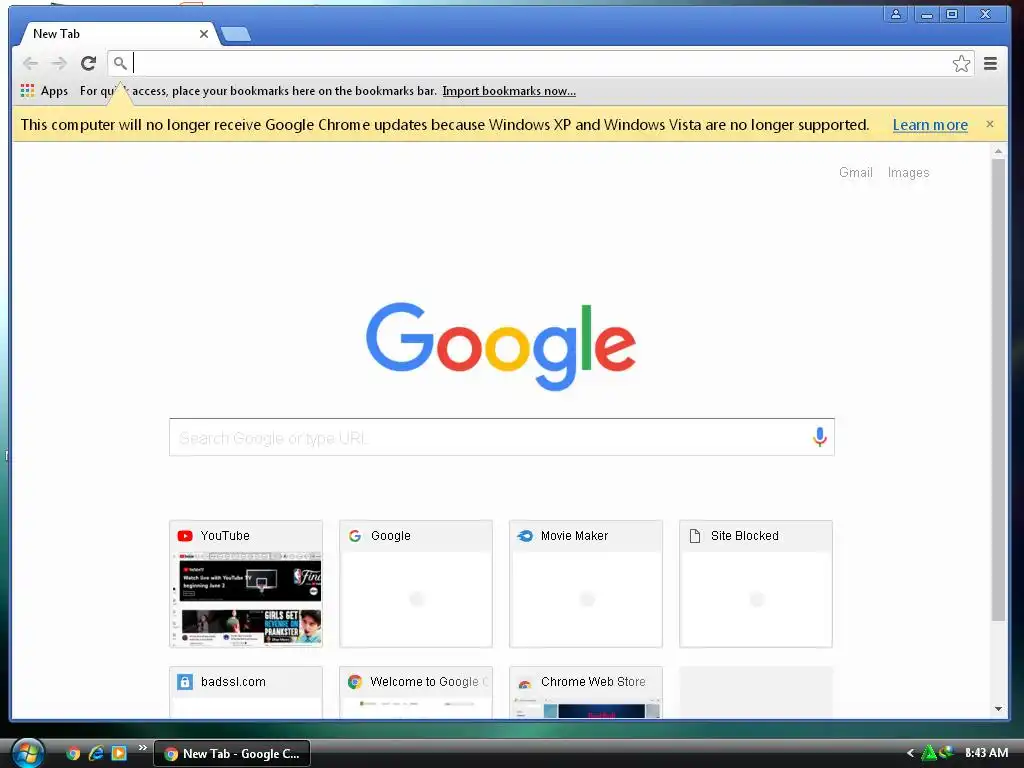Viewport: 1024px width, 768px height.
Task: Bookmark this page with star icon
Action: click(x=961, y=63)
